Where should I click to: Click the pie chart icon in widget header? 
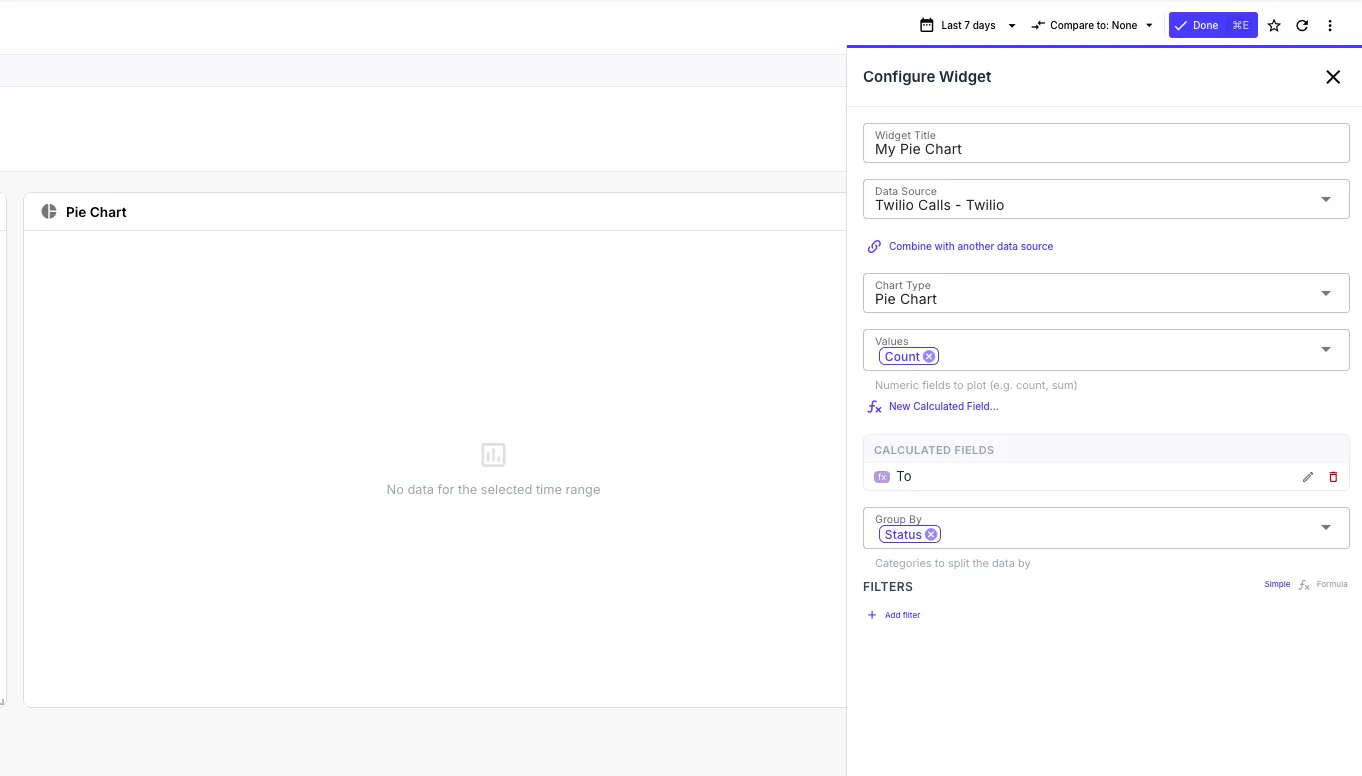pos(49,212)
